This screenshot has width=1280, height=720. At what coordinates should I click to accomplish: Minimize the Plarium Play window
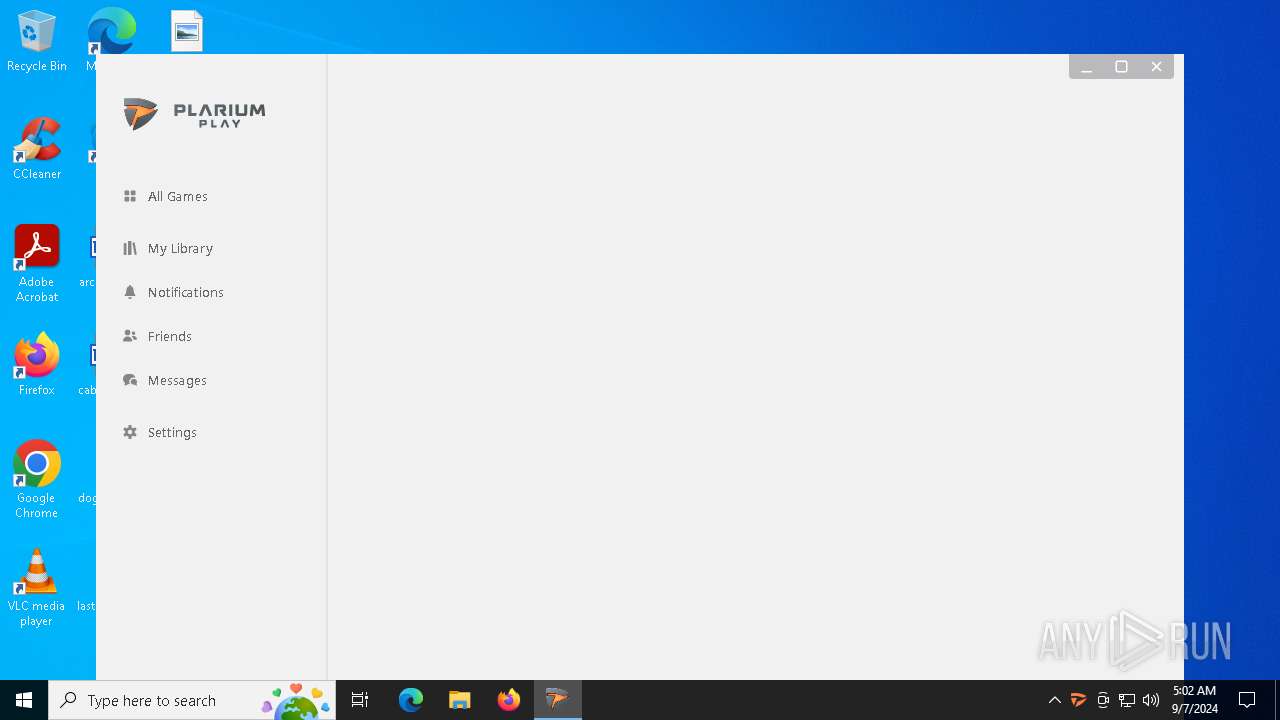click(1086, 67)
